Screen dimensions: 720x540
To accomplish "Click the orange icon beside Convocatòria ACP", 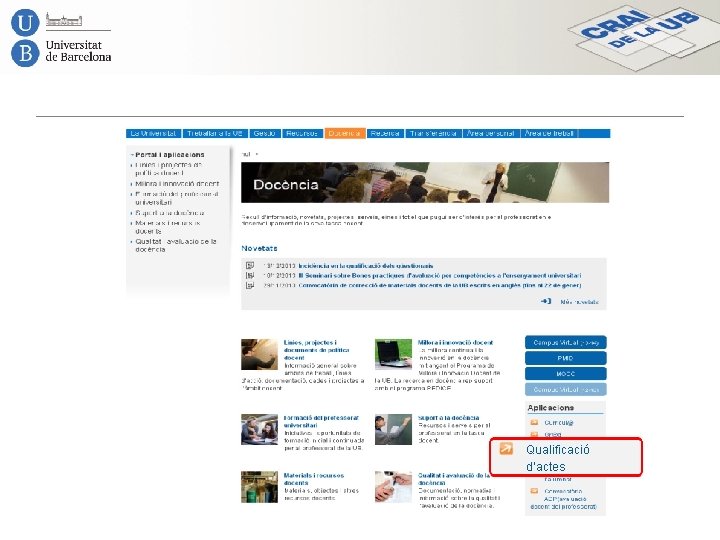I will point(534,491).
